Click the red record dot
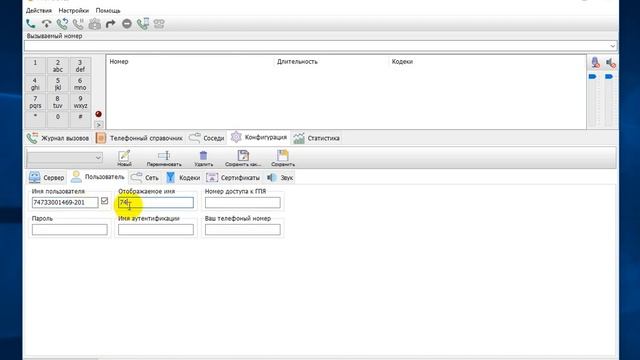 (x=98, y=114)
